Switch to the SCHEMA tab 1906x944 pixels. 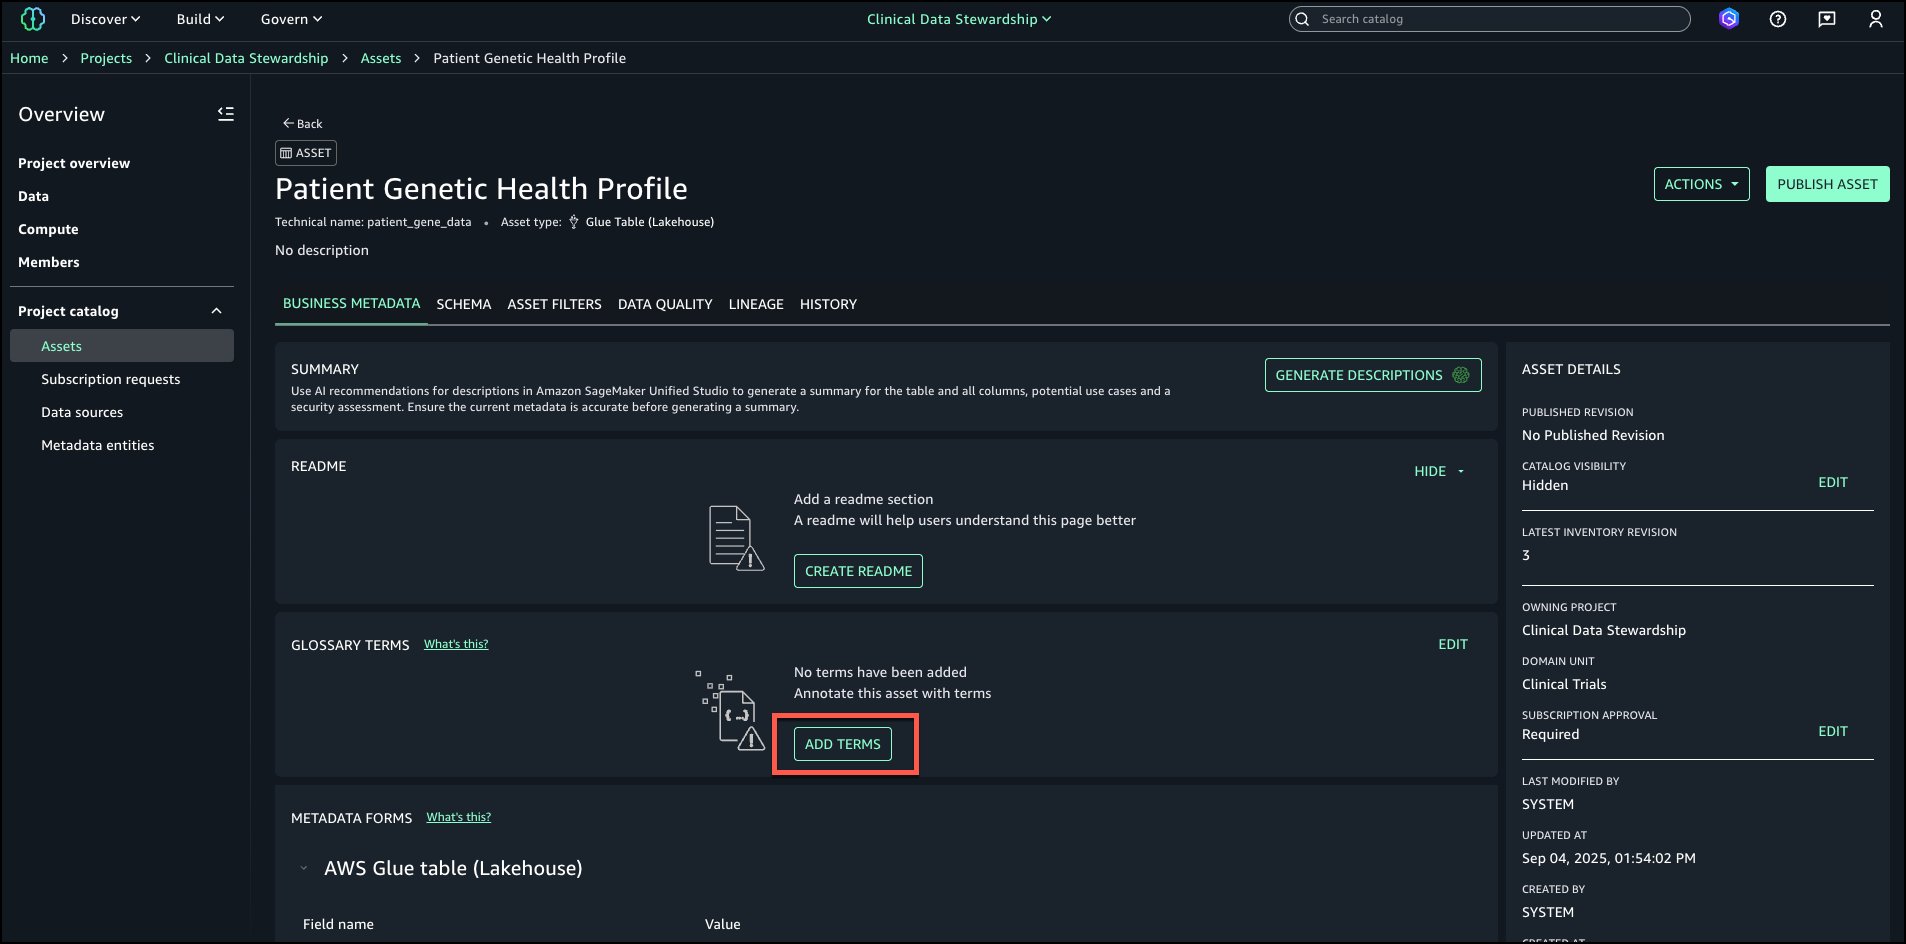463,304
